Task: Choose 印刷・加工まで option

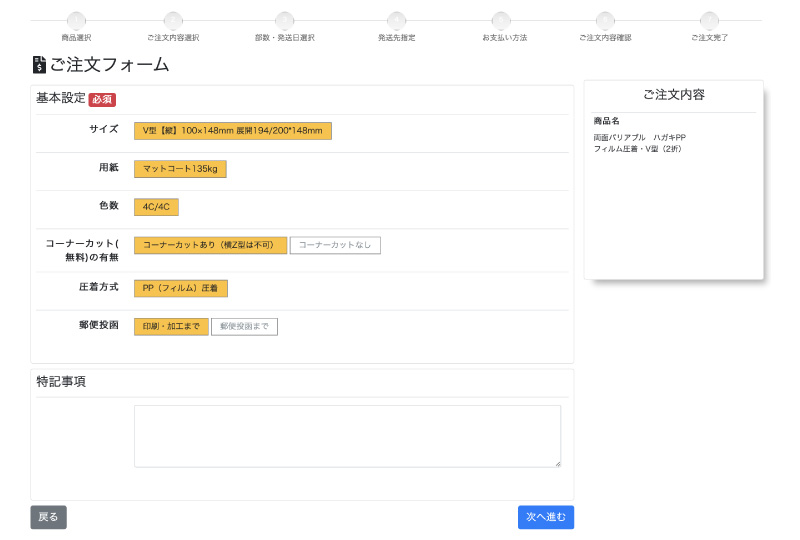Action: tap(171, 327)
